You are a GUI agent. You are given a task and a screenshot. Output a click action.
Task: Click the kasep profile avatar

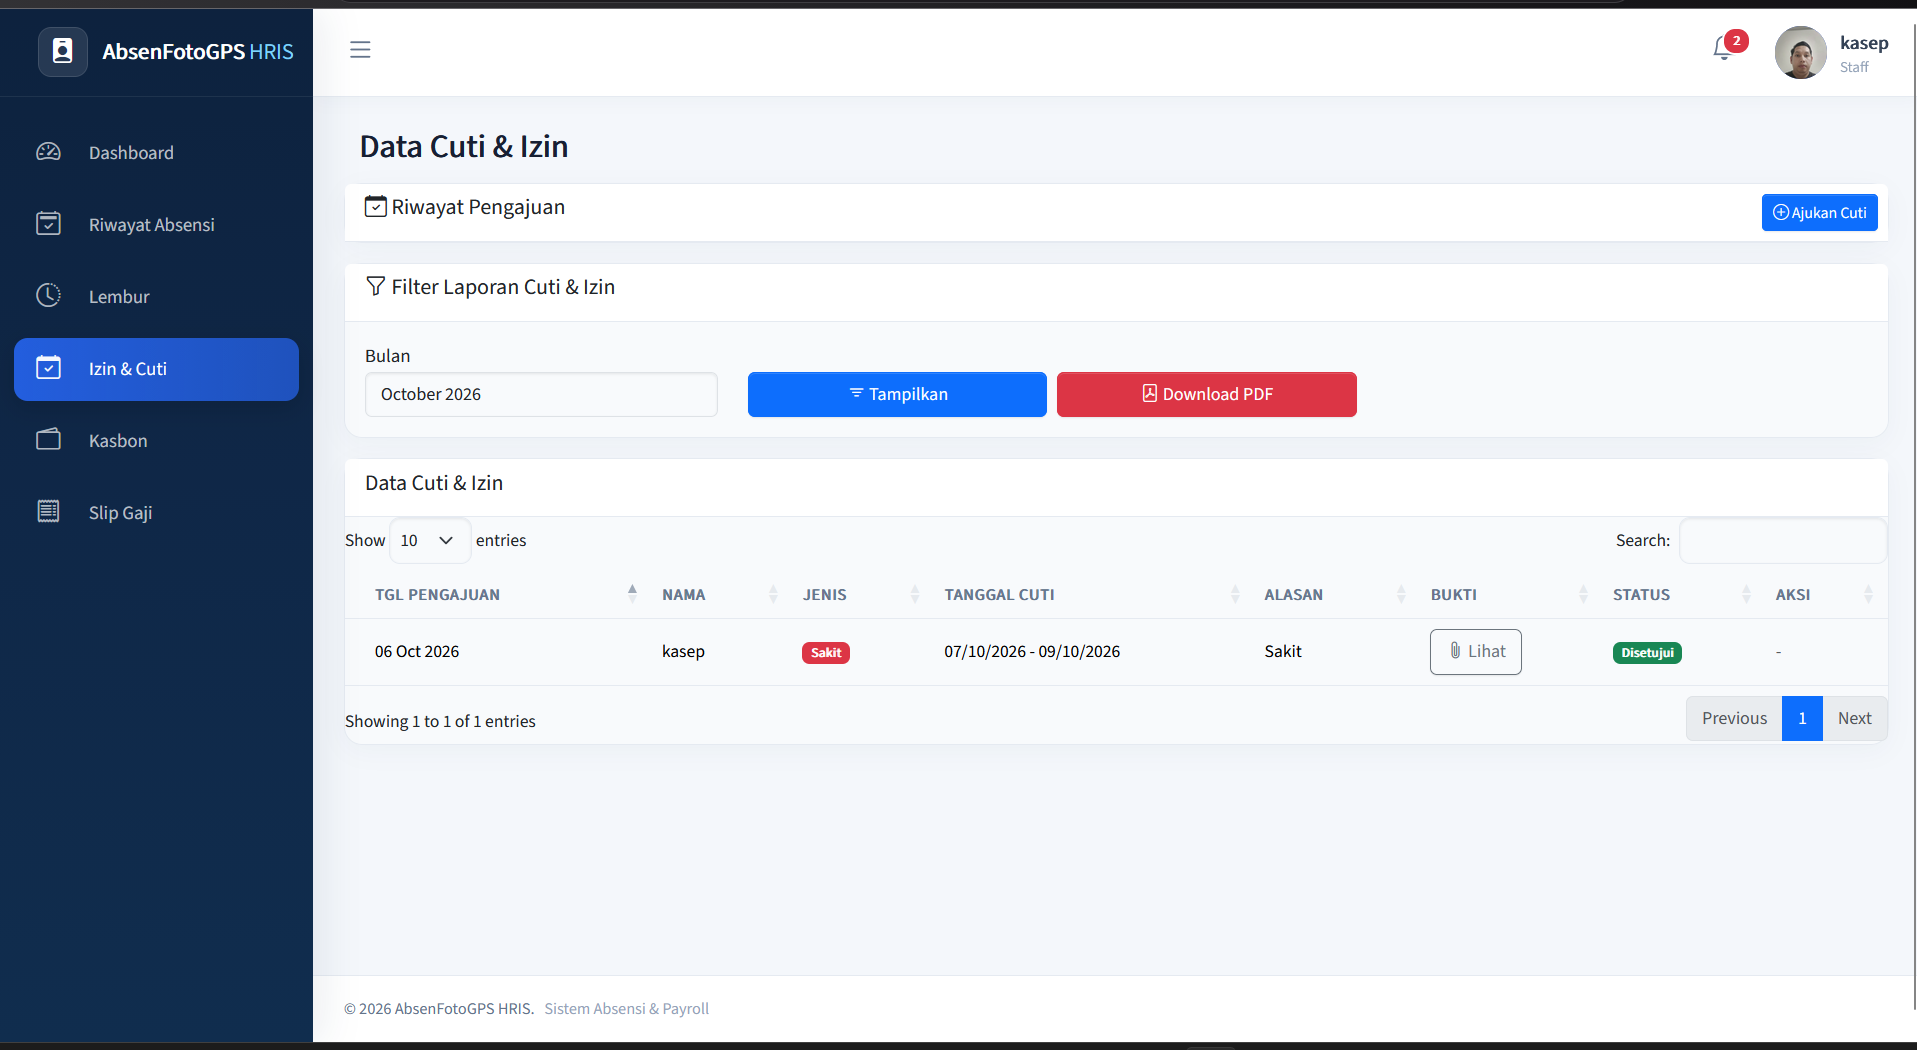click(x=1800, y=52)
